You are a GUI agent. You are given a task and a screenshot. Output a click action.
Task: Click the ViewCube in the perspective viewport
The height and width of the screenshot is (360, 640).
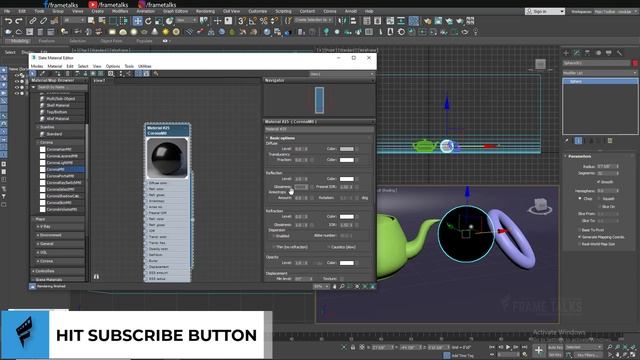coord(540,205)
